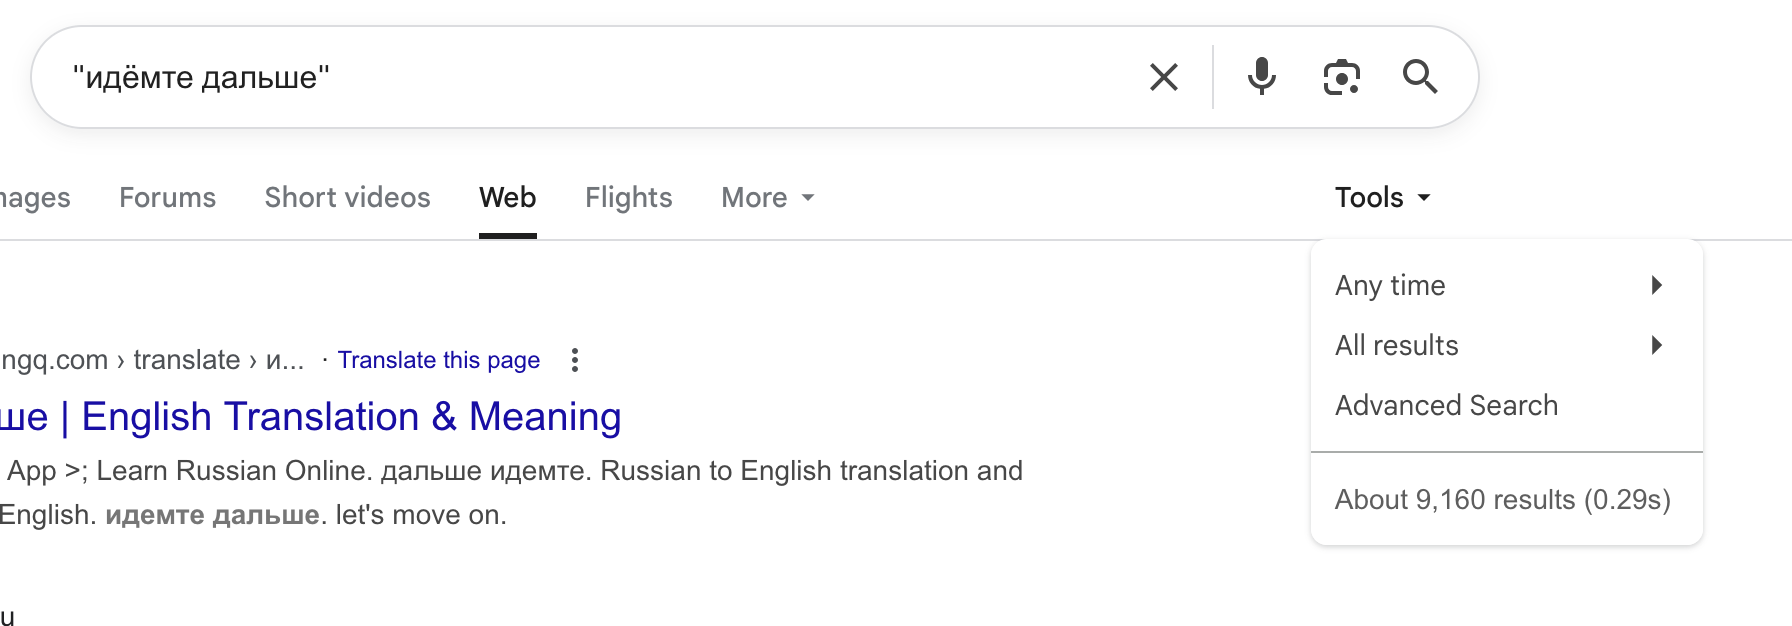Open search by image camera icon
1792x626 pixels.
[1341, 77]
